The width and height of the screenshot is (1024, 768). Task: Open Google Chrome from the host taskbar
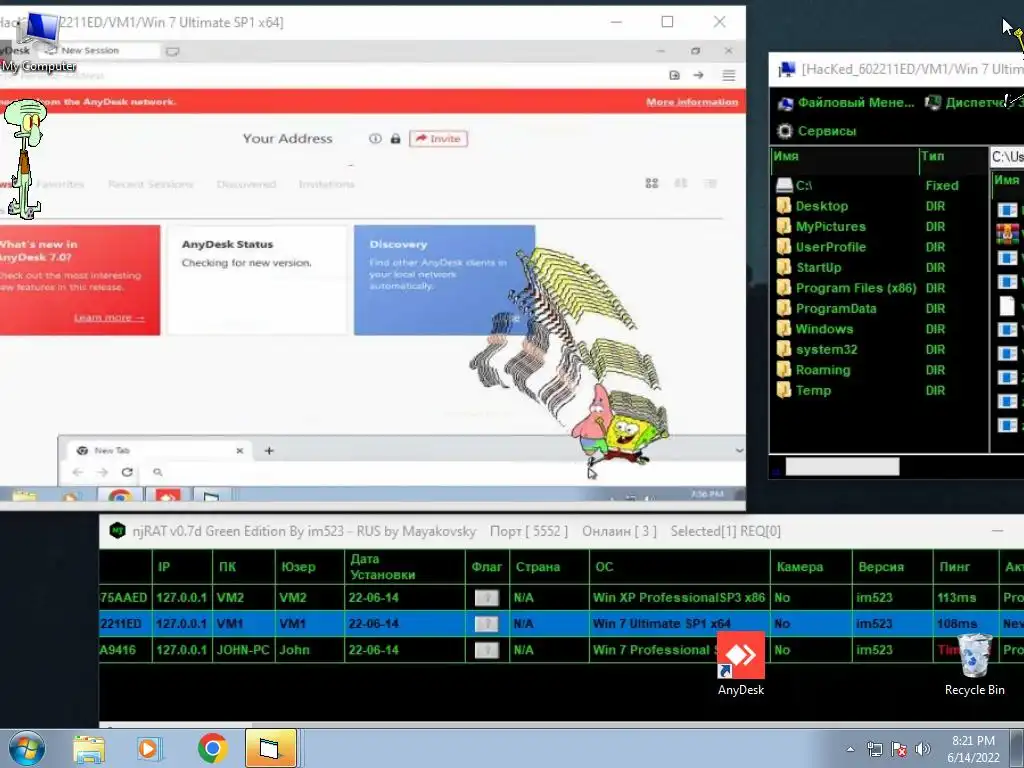[212, 748]
